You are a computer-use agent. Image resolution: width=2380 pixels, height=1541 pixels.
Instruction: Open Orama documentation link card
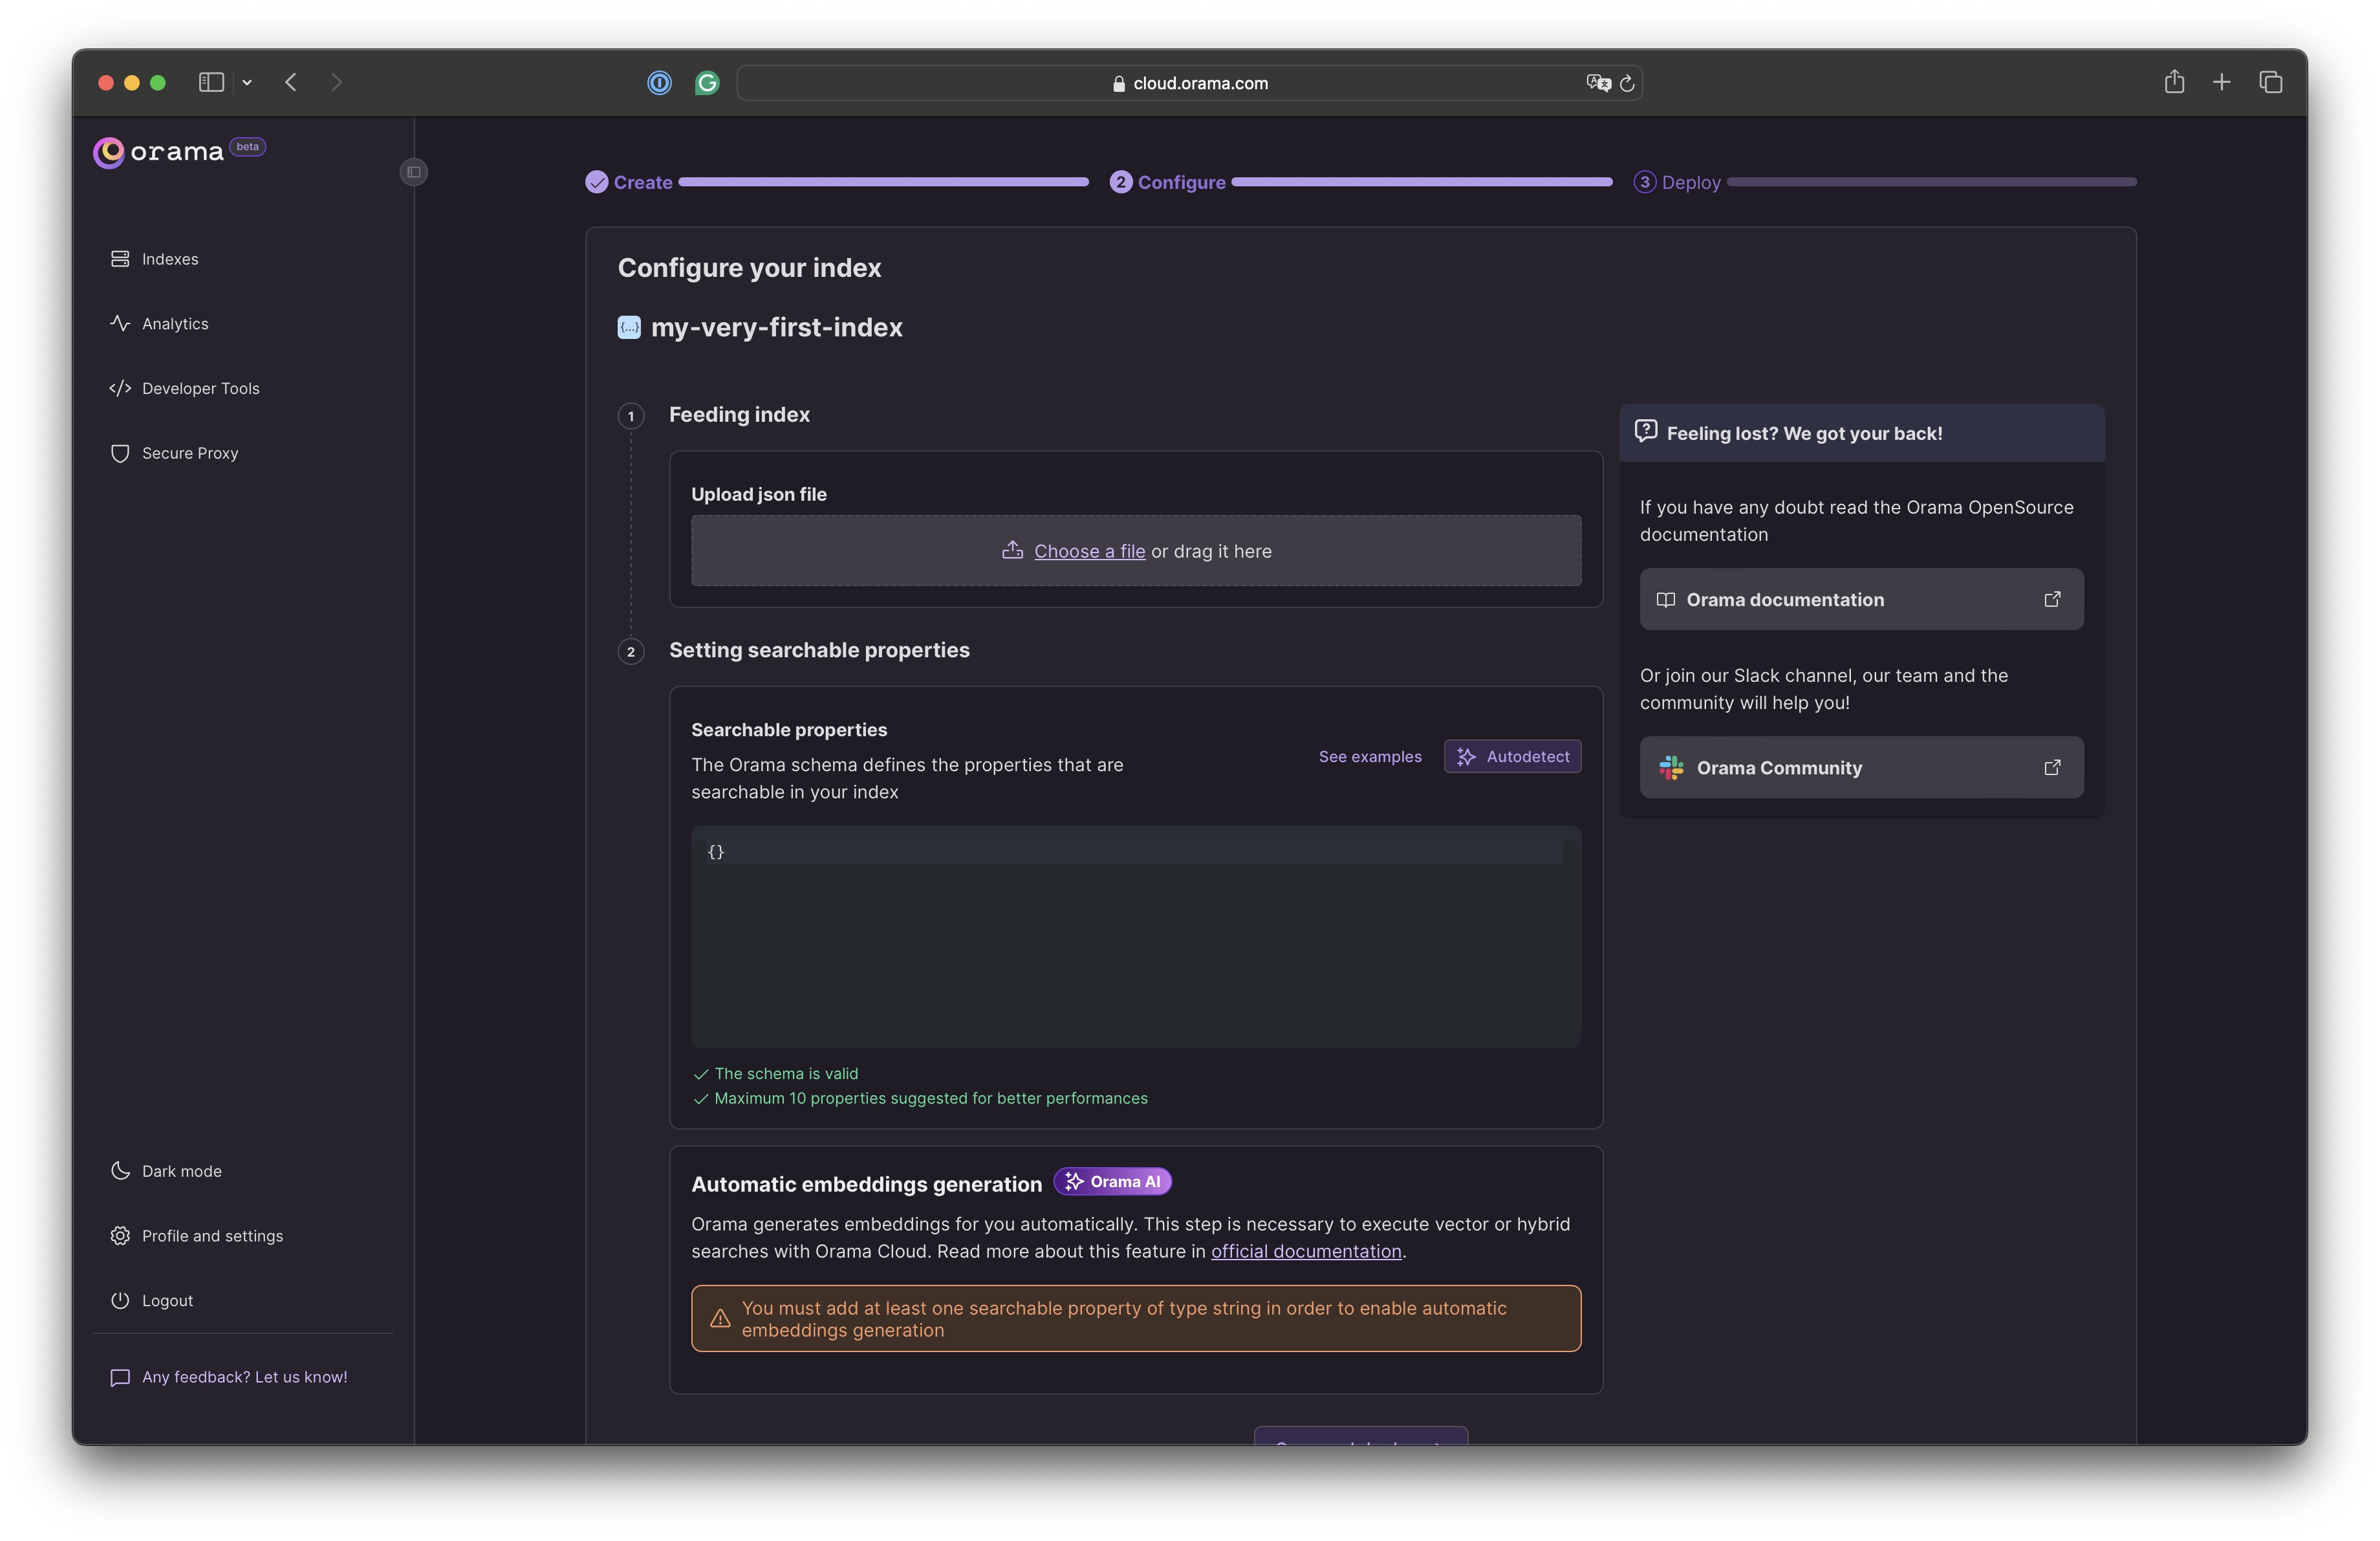click(x=1861, y=599)
